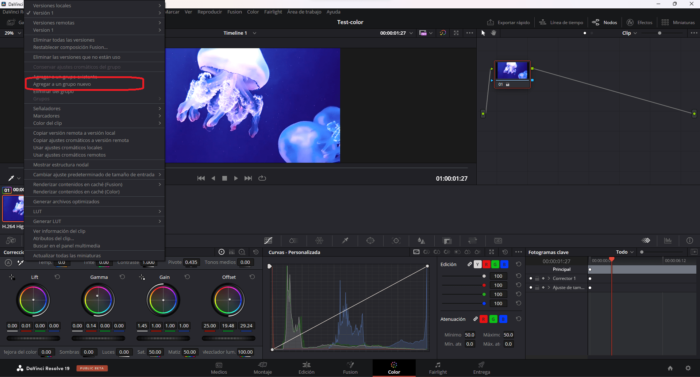Screen dimensions: 700x377
Task: Toggle the Línea de tiempo button
Action: (x=561, y=22)
